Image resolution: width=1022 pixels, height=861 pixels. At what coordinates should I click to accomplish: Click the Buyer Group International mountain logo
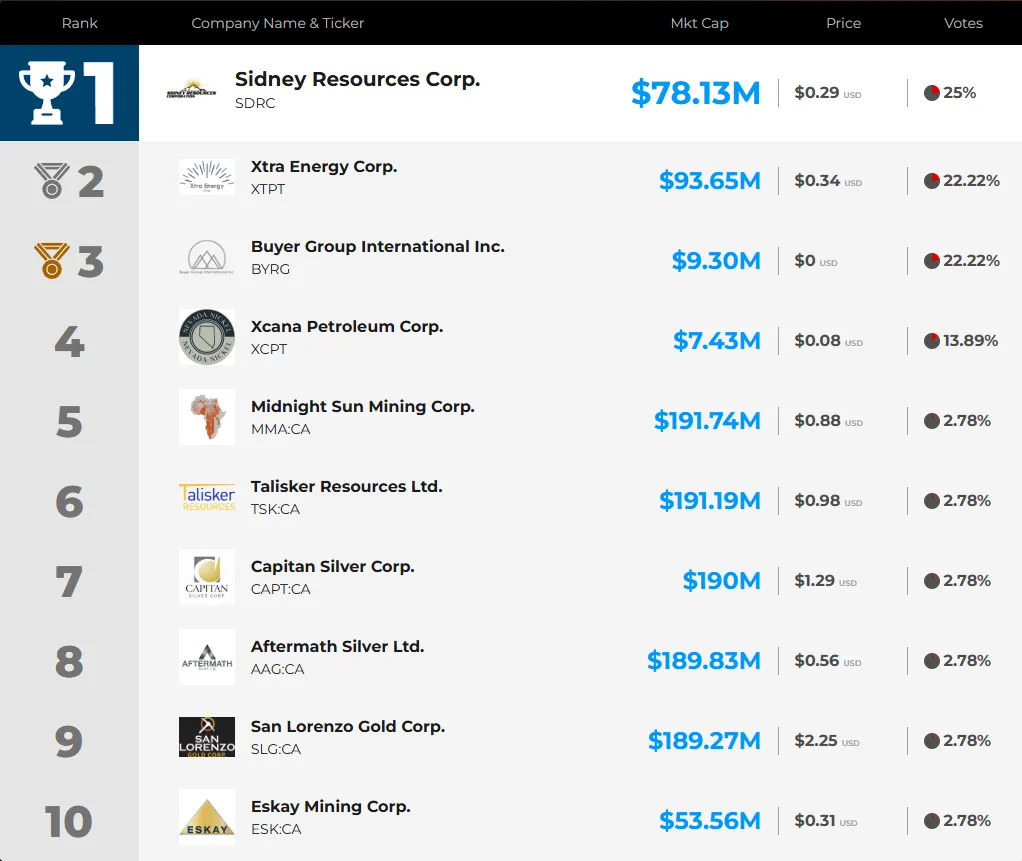(207, 257)
